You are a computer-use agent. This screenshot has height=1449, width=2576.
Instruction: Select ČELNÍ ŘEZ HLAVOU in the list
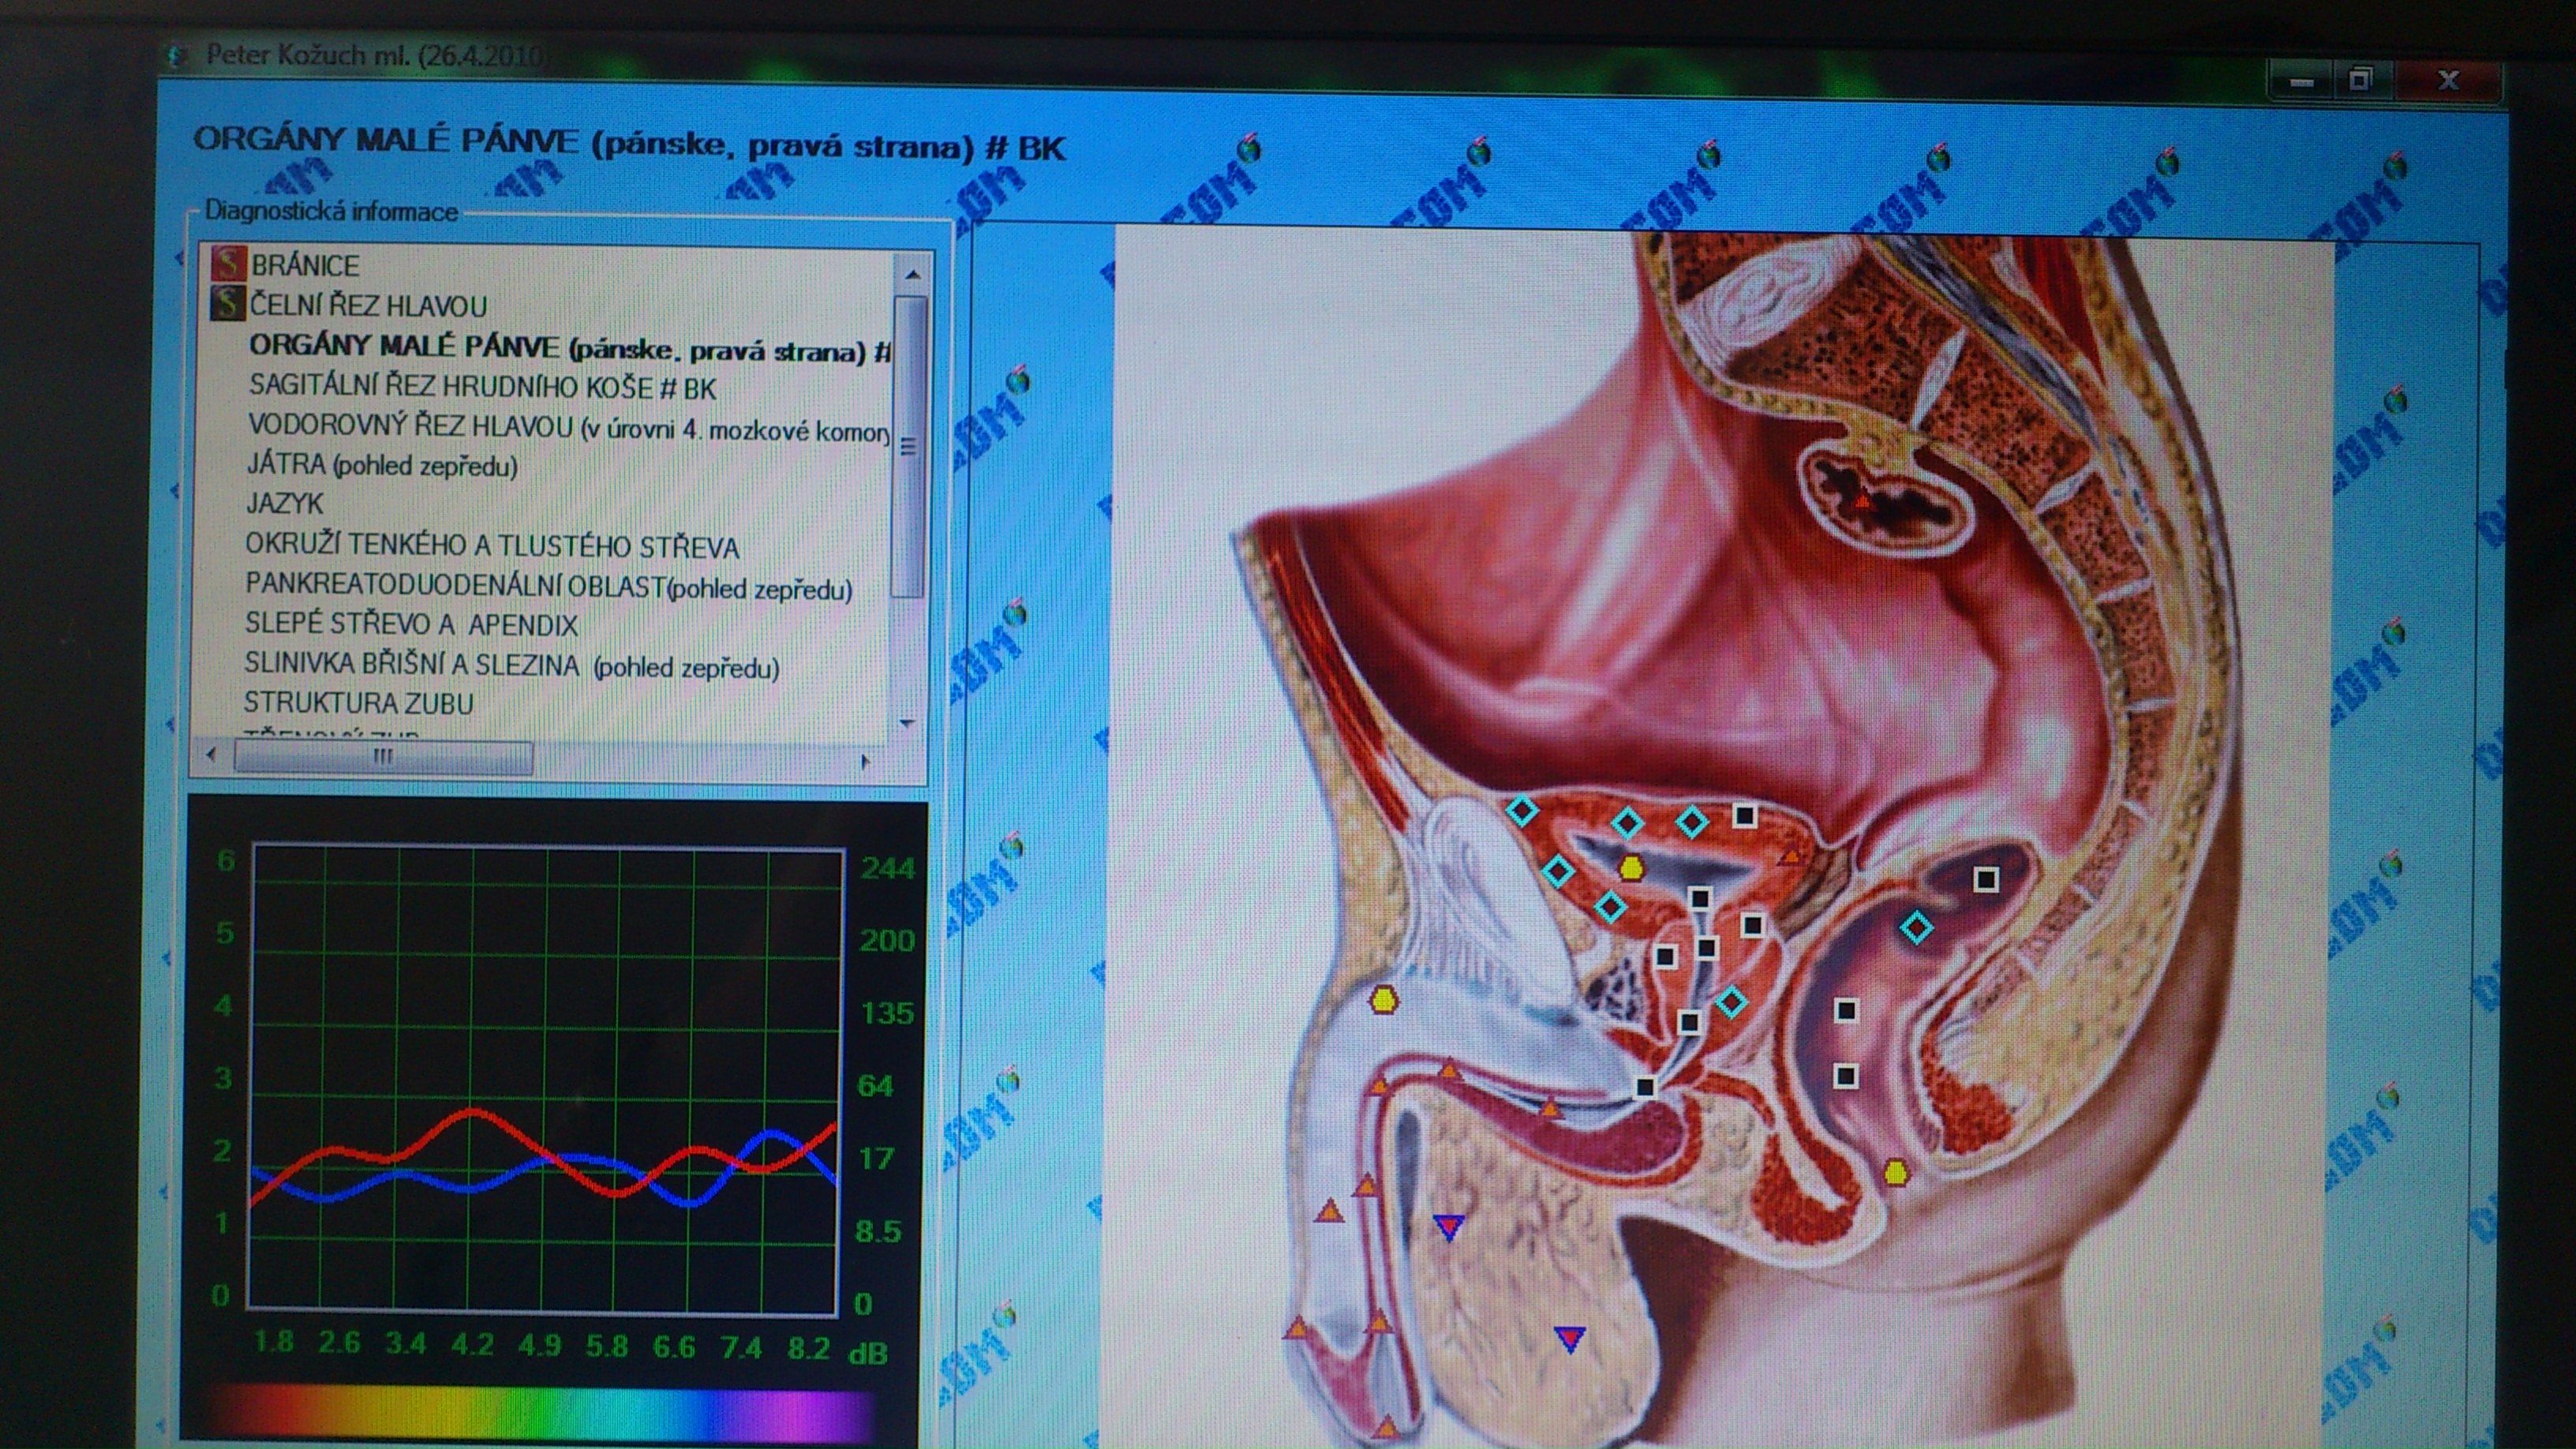[368, 305]
